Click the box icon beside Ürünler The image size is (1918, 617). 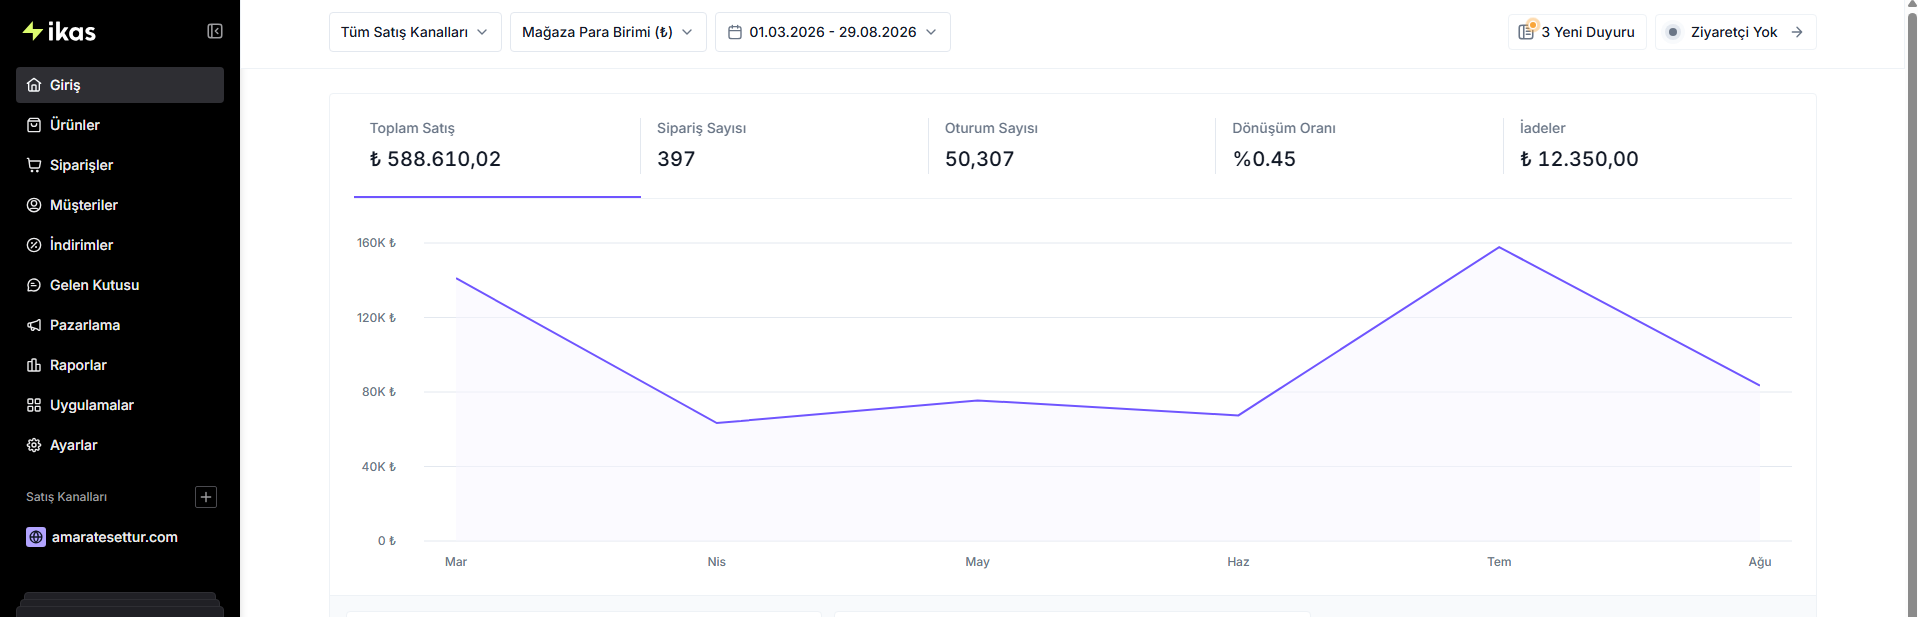(x=34, y=125)
